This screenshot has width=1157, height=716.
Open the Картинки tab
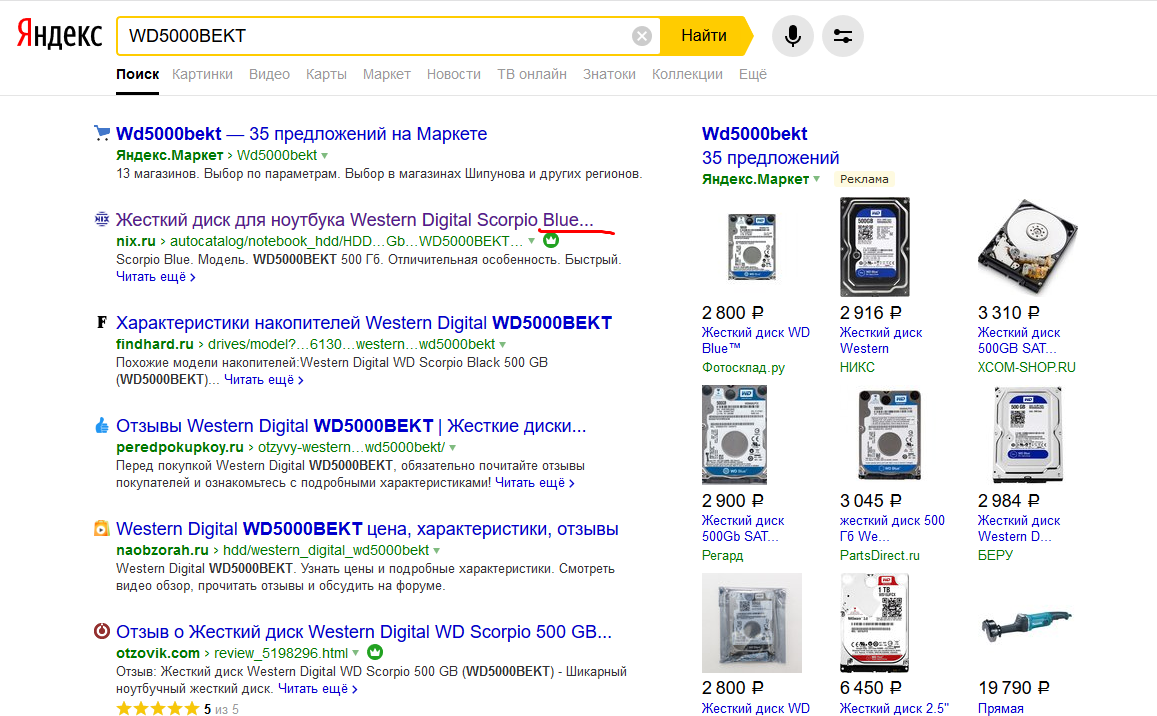[202, 75]
